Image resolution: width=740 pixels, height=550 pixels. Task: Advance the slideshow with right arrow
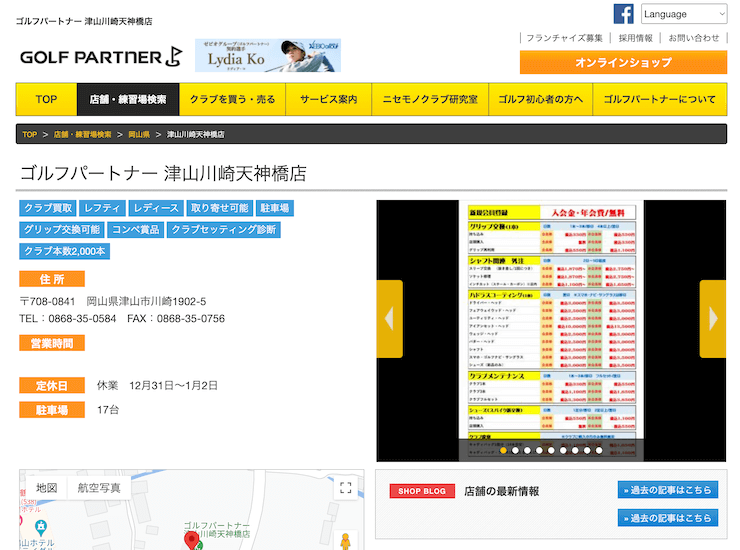point(712,319)
